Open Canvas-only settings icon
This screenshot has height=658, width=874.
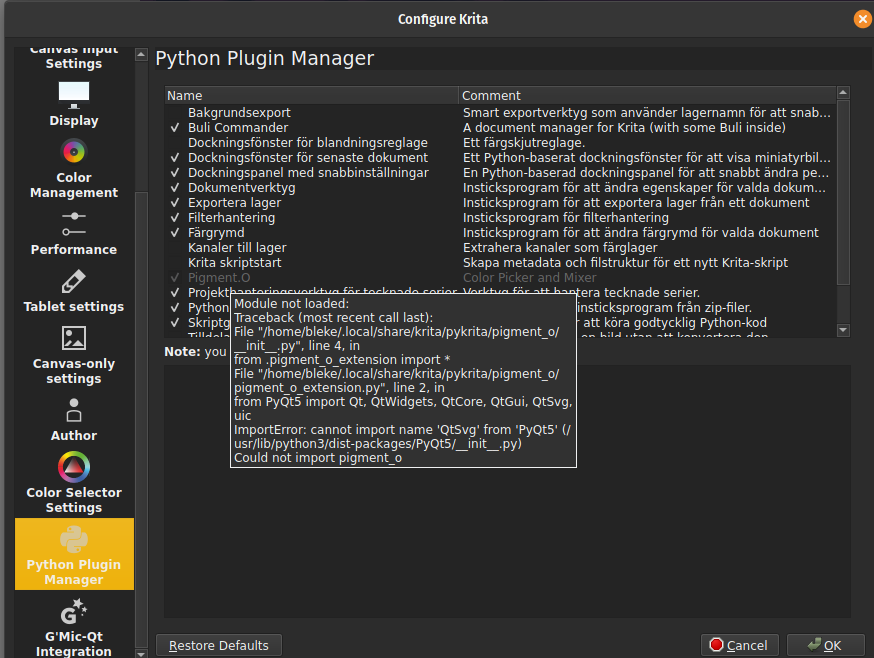[x=74, y=339]
